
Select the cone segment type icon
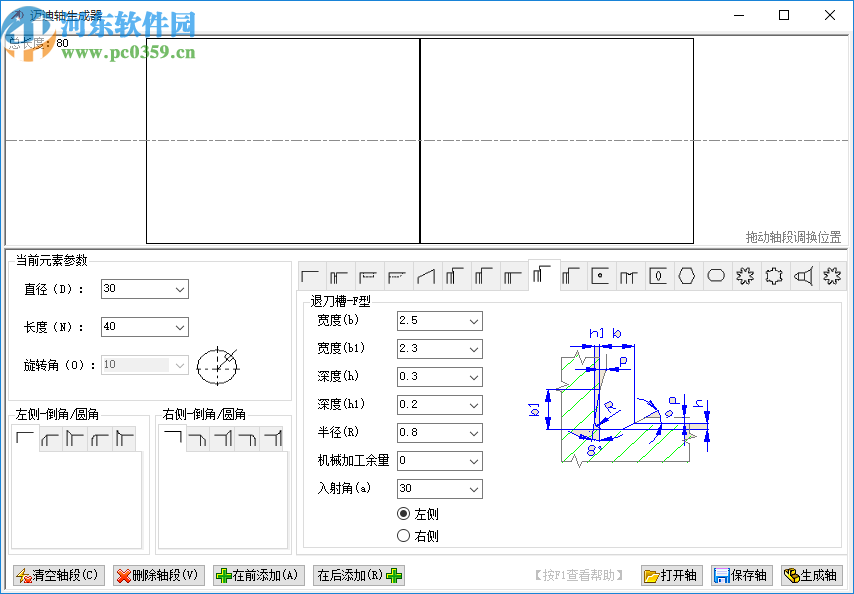pos(428,275)
